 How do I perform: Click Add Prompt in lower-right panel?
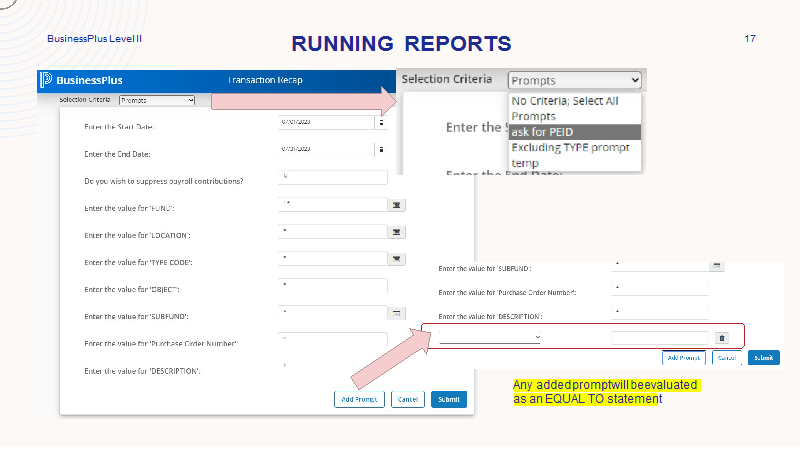[684, 358]
